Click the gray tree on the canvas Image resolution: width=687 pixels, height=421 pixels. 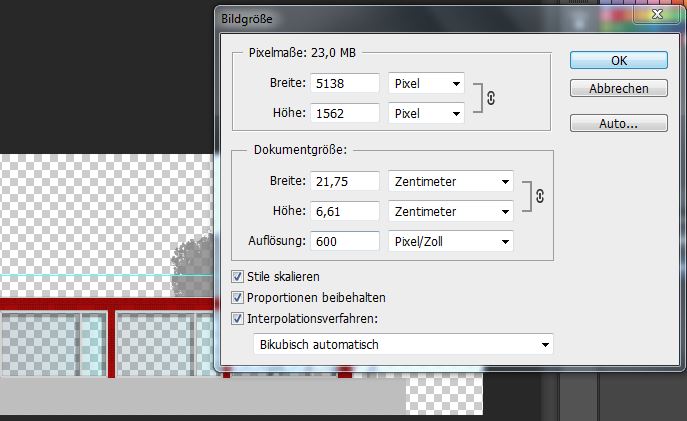[x=193, y=265]
